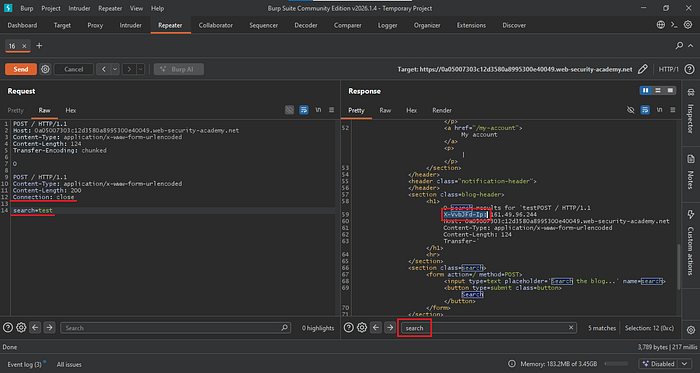
Task: Open All issues panel
Action: 69,365
